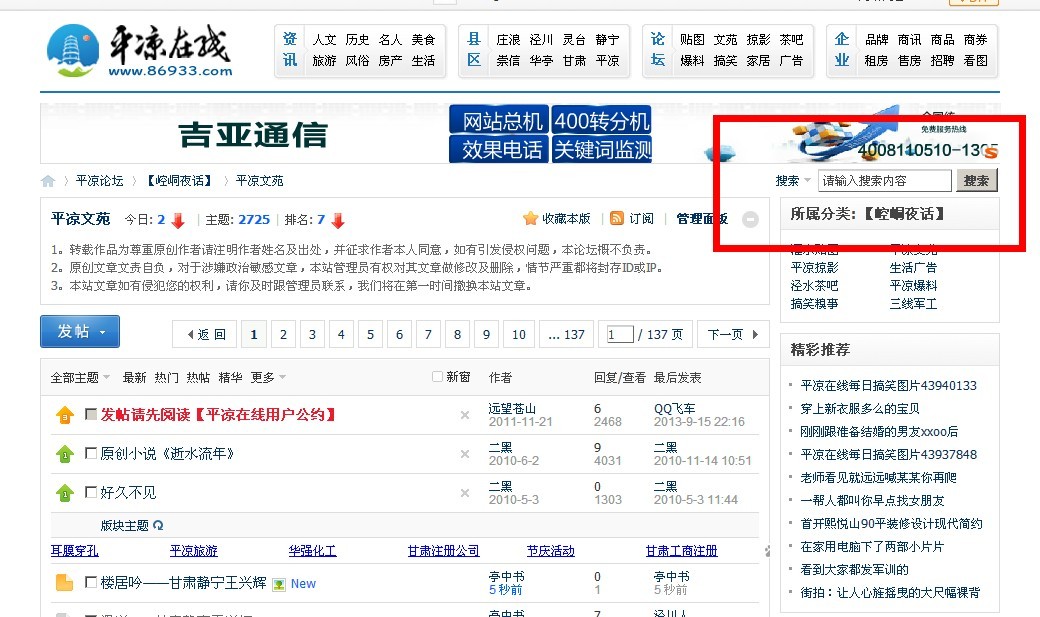Collapse the forum header with minus icon
Screen dimensions: 1040x617
[x=750, y=219]
